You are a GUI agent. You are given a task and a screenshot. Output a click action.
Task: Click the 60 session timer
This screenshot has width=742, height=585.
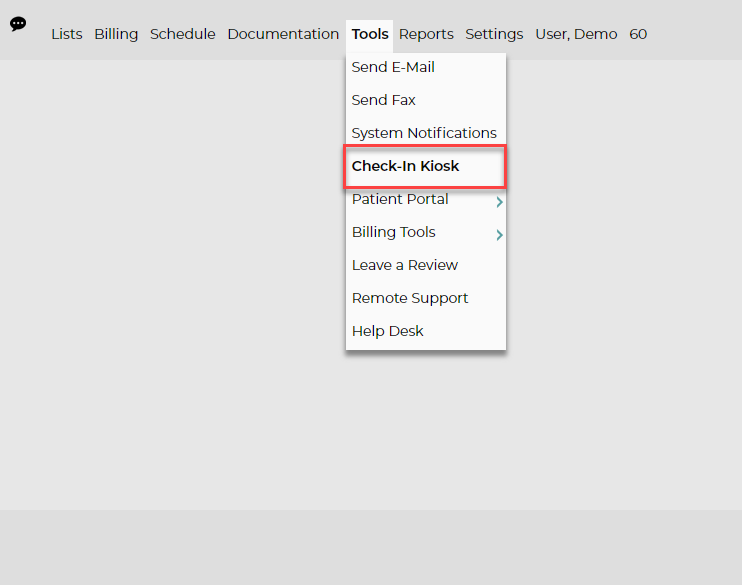point(637,34)
